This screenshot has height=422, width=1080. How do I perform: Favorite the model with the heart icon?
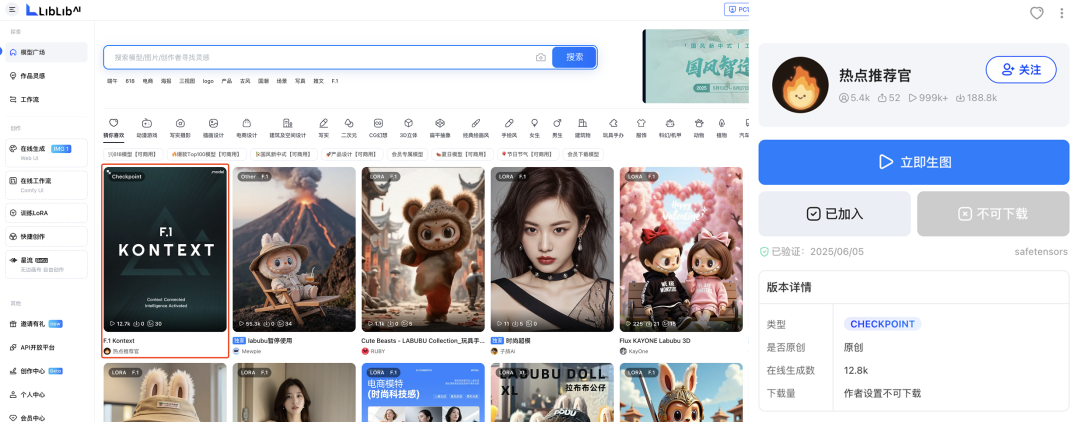(x=1037, y=13)
